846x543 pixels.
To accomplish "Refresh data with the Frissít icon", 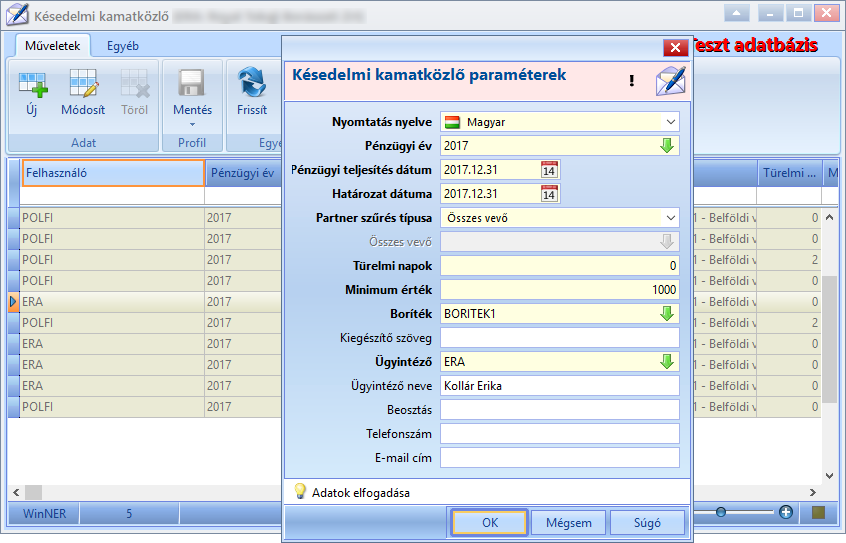I will 252,84.
